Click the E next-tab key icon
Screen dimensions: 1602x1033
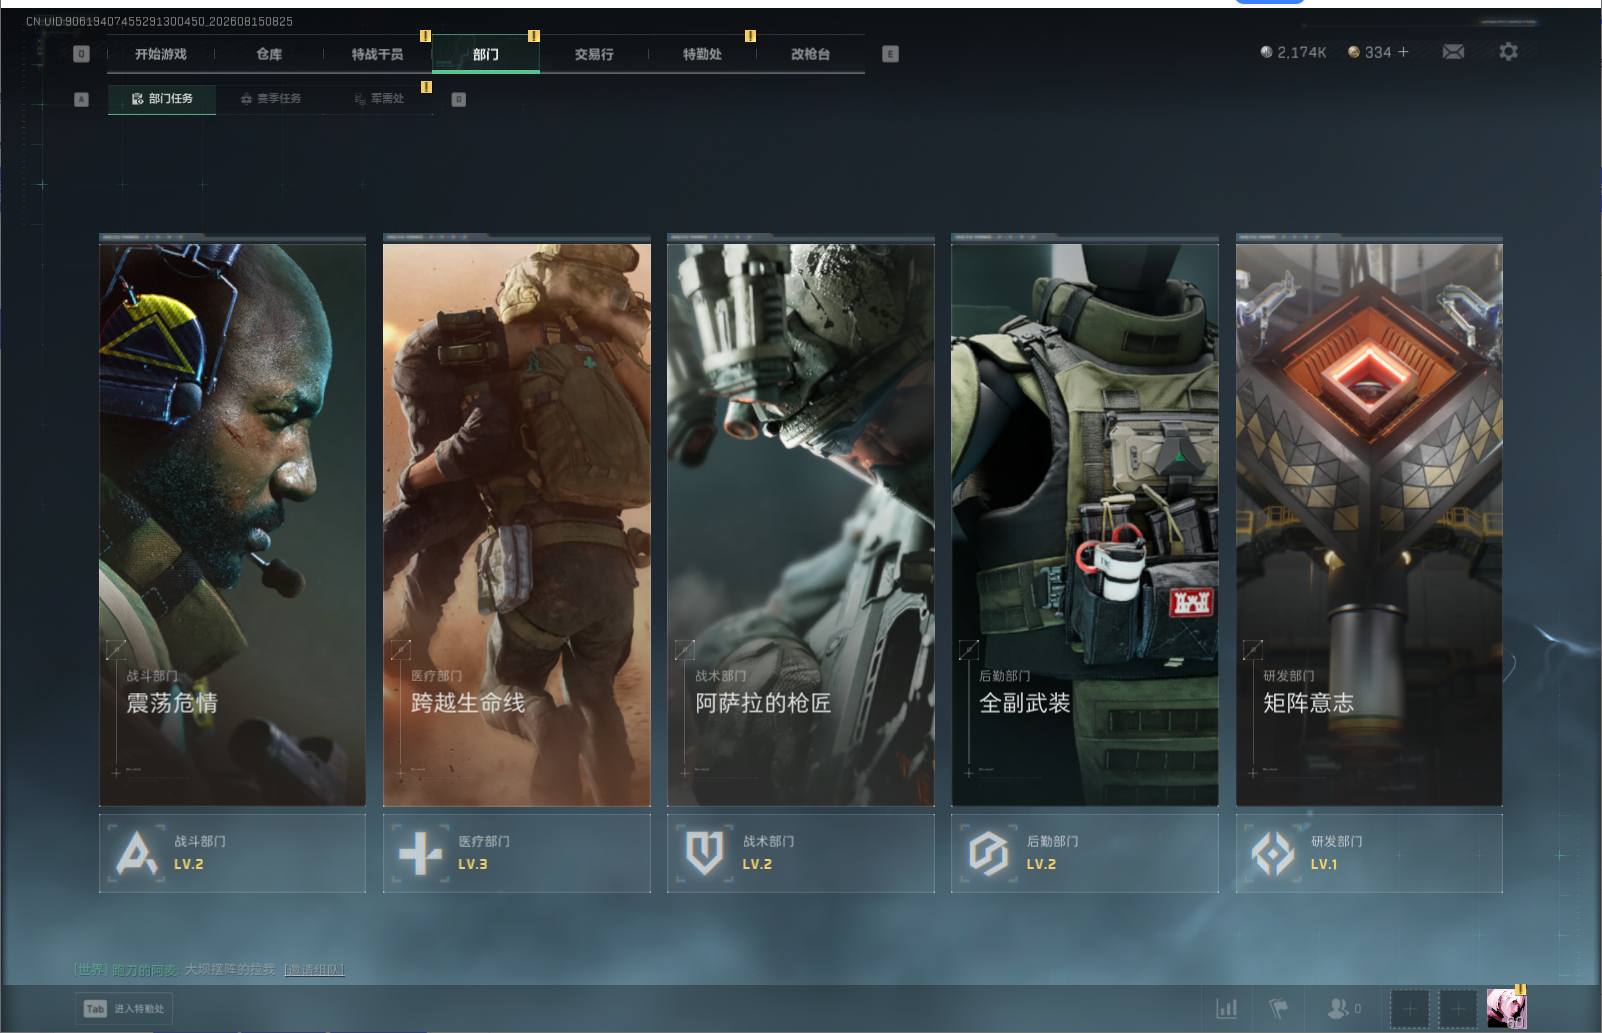point(890,54)
